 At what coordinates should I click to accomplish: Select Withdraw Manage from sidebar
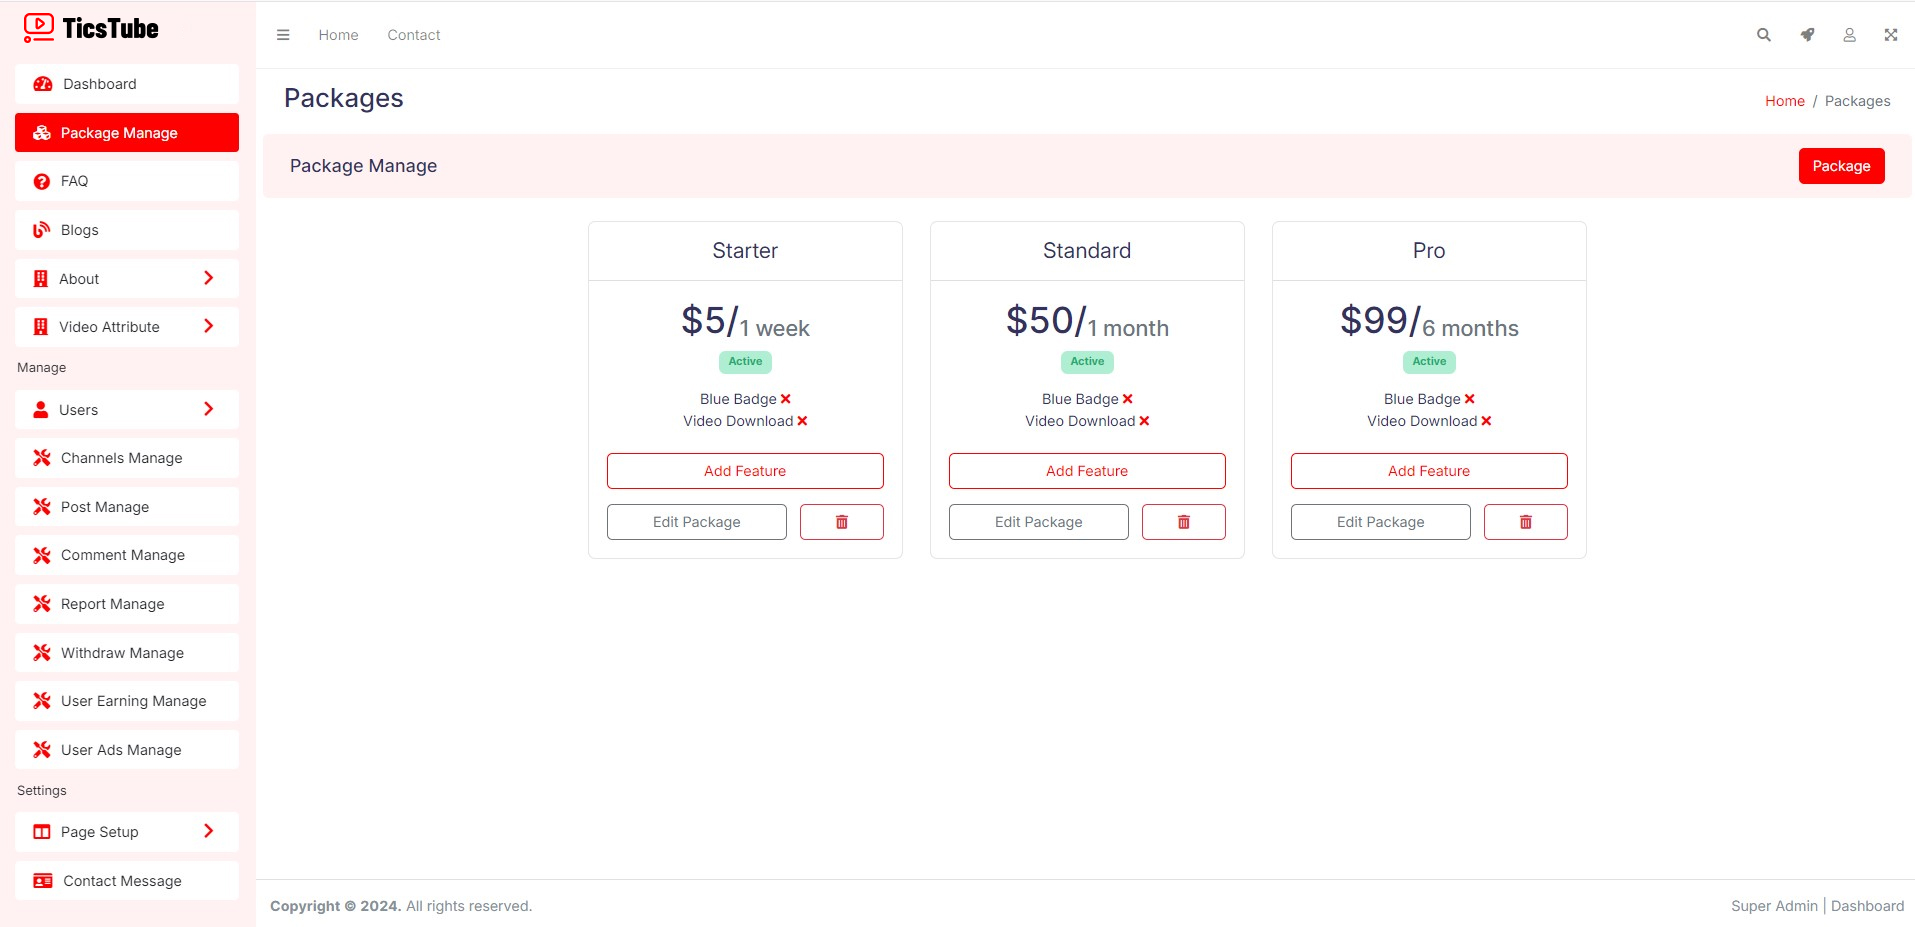122,653
